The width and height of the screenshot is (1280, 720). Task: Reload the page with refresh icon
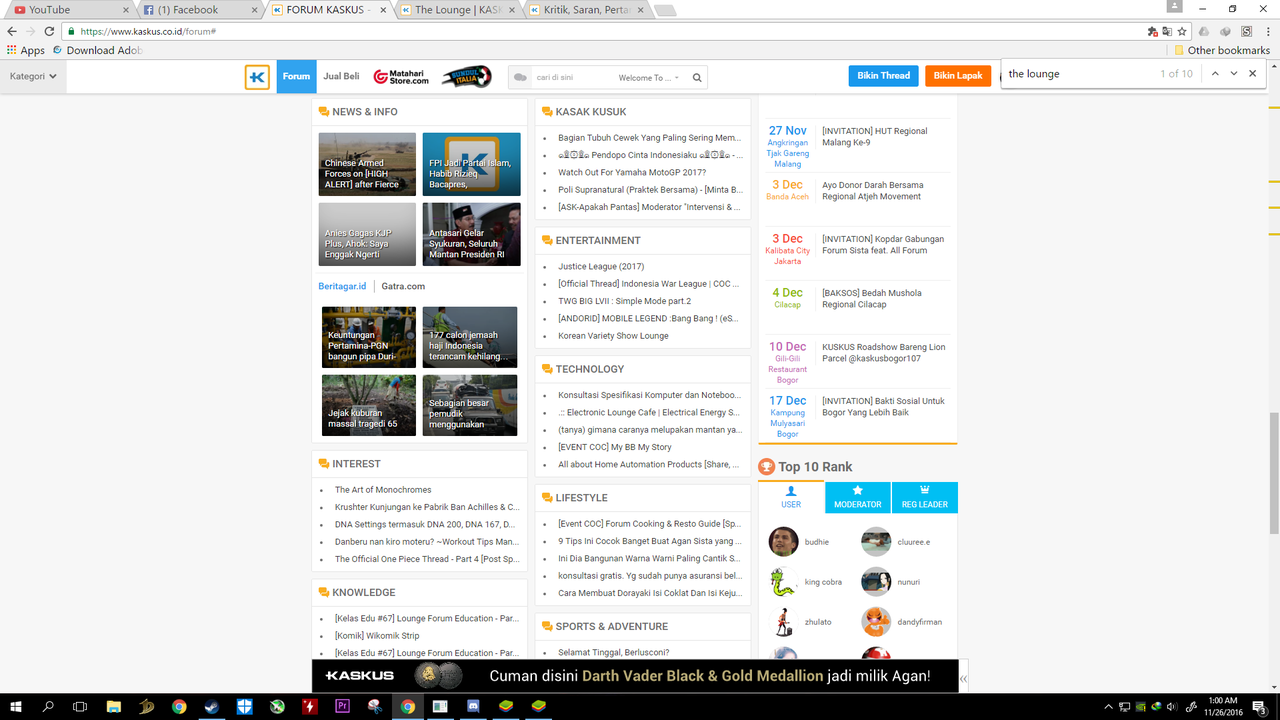click(x=48, y=31)
